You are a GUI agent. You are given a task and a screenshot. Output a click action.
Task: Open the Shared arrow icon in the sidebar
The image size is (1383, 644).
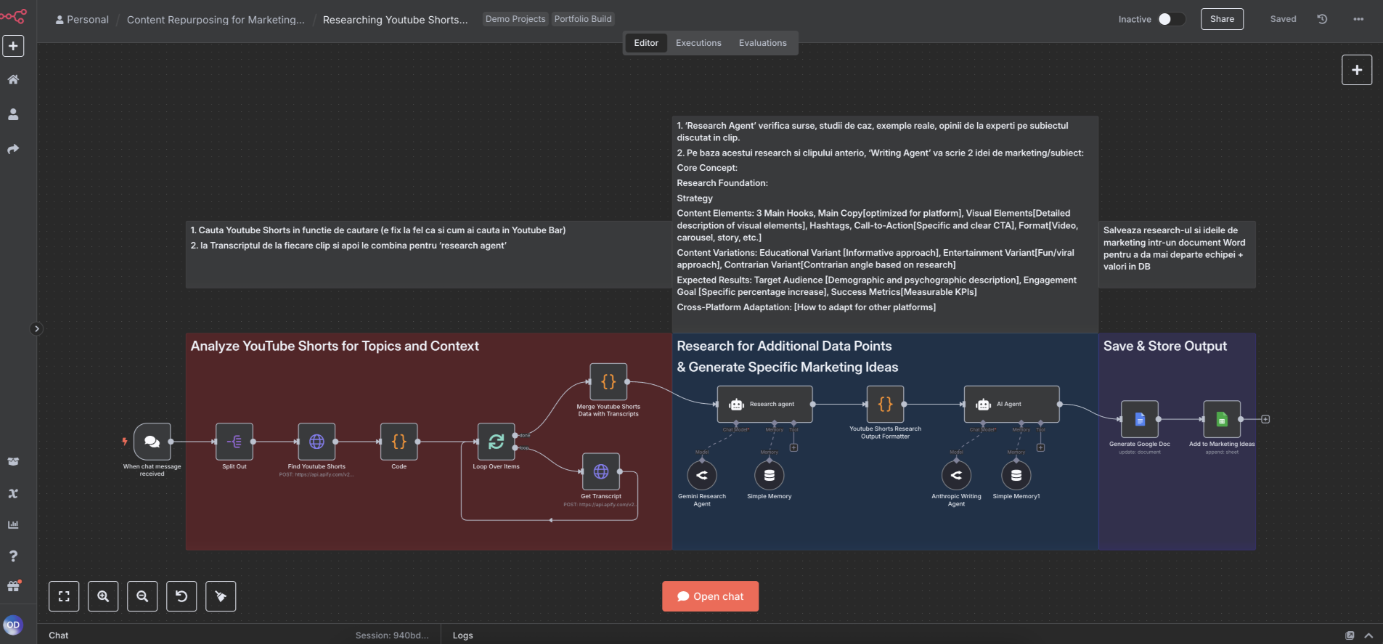click(x=13, y=149)
